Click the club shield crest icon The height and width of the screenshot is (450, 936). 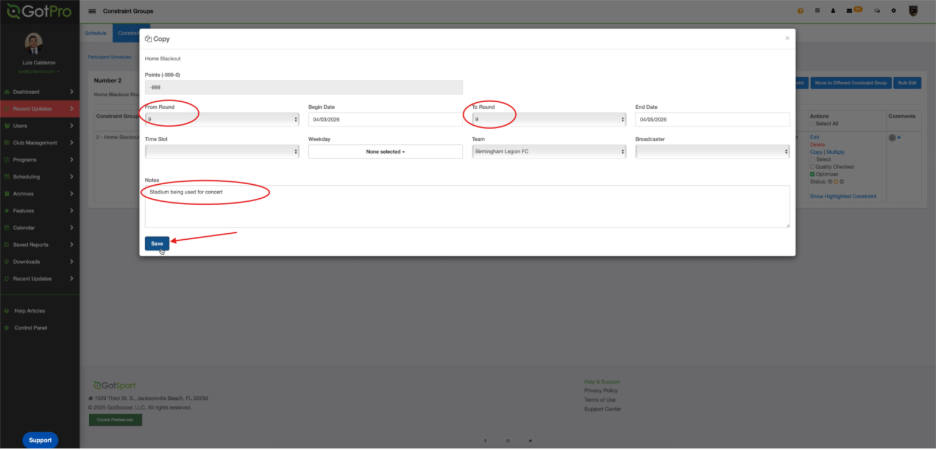point(913,10)
